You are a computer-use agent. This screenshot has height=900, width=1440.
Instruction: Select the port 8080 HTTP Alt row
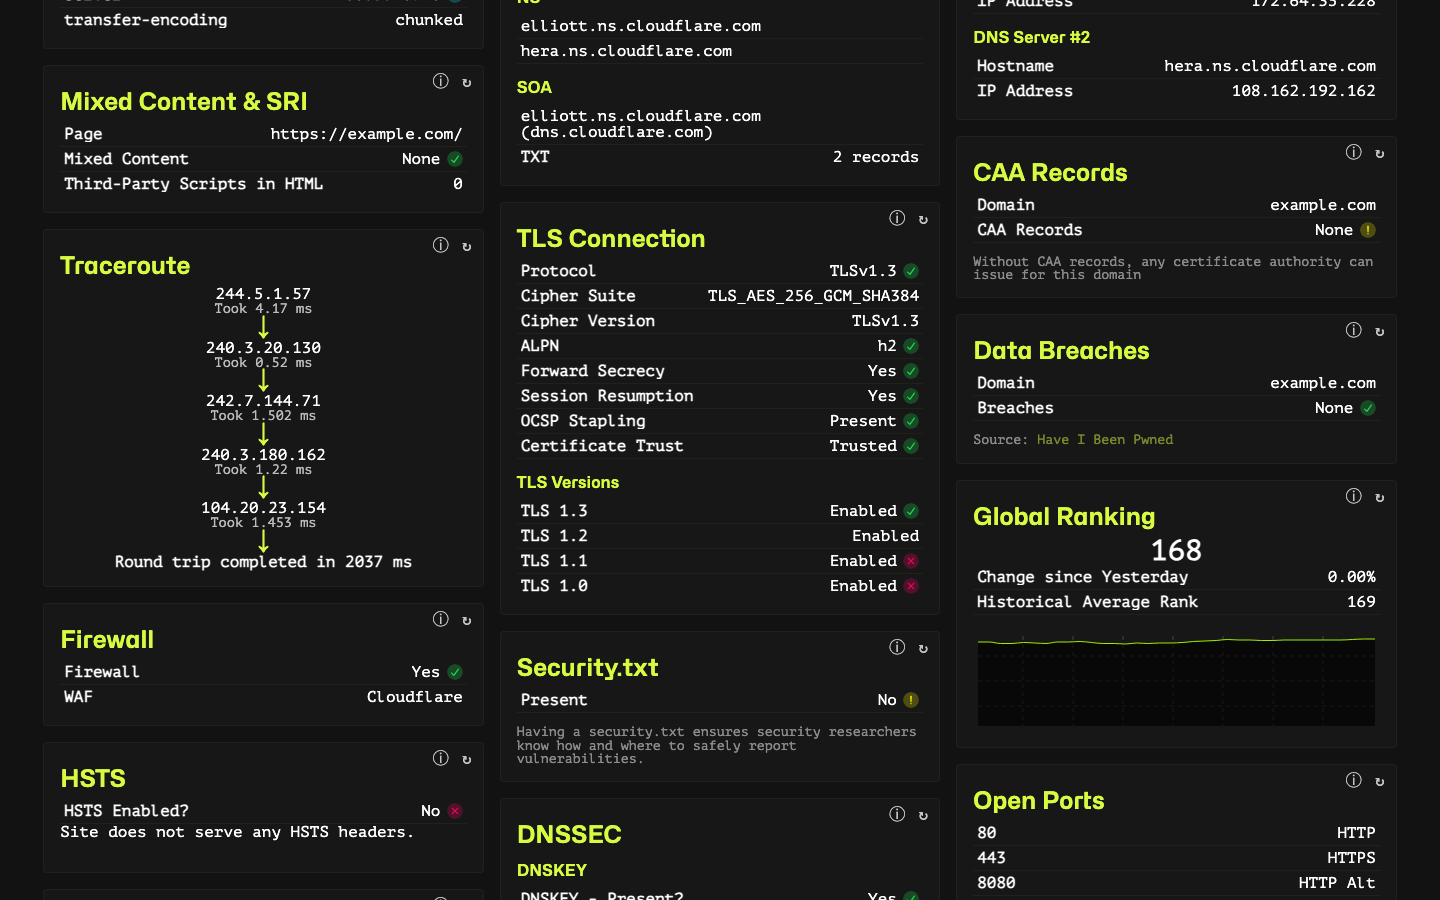click(x=1176, y=883)
